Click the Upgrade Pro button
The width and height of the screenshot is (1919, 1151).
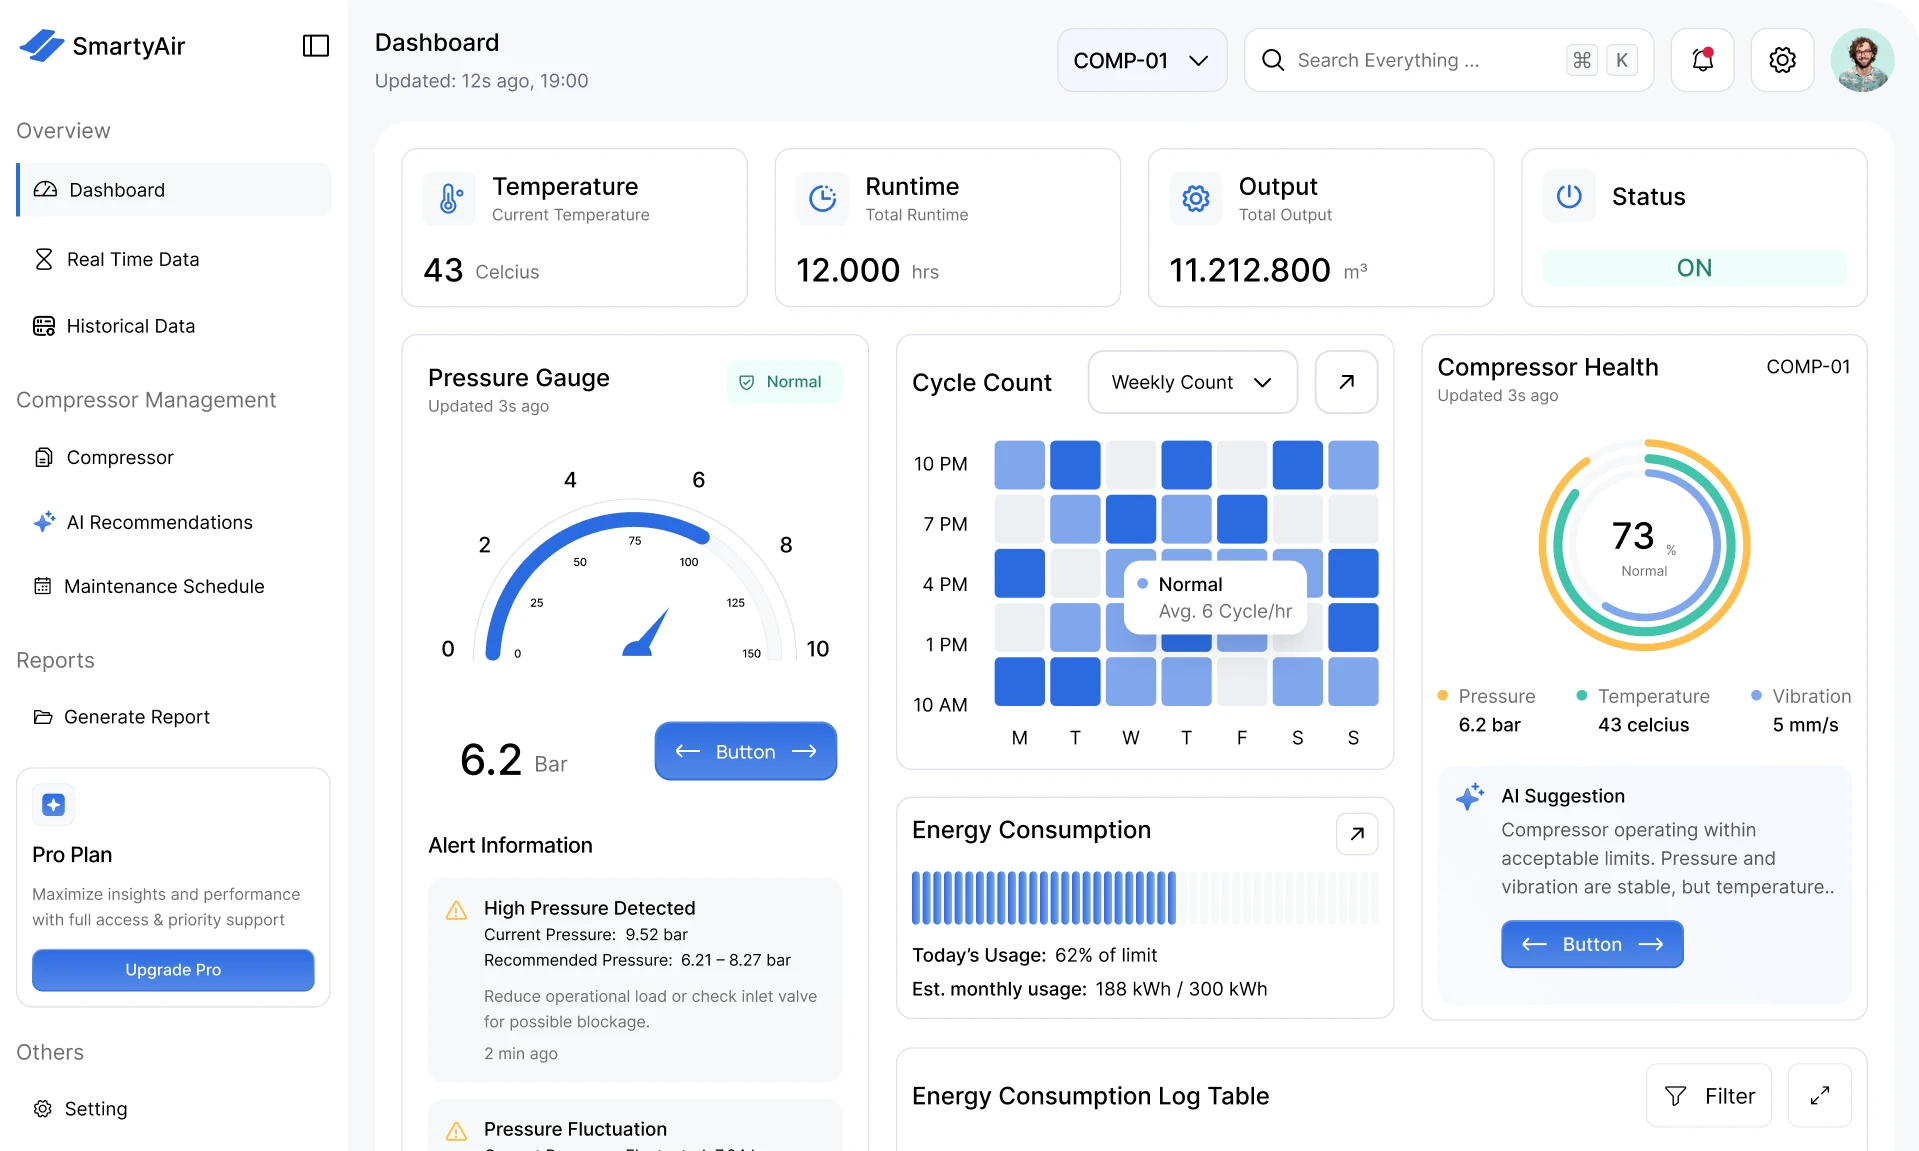[172, 969]
